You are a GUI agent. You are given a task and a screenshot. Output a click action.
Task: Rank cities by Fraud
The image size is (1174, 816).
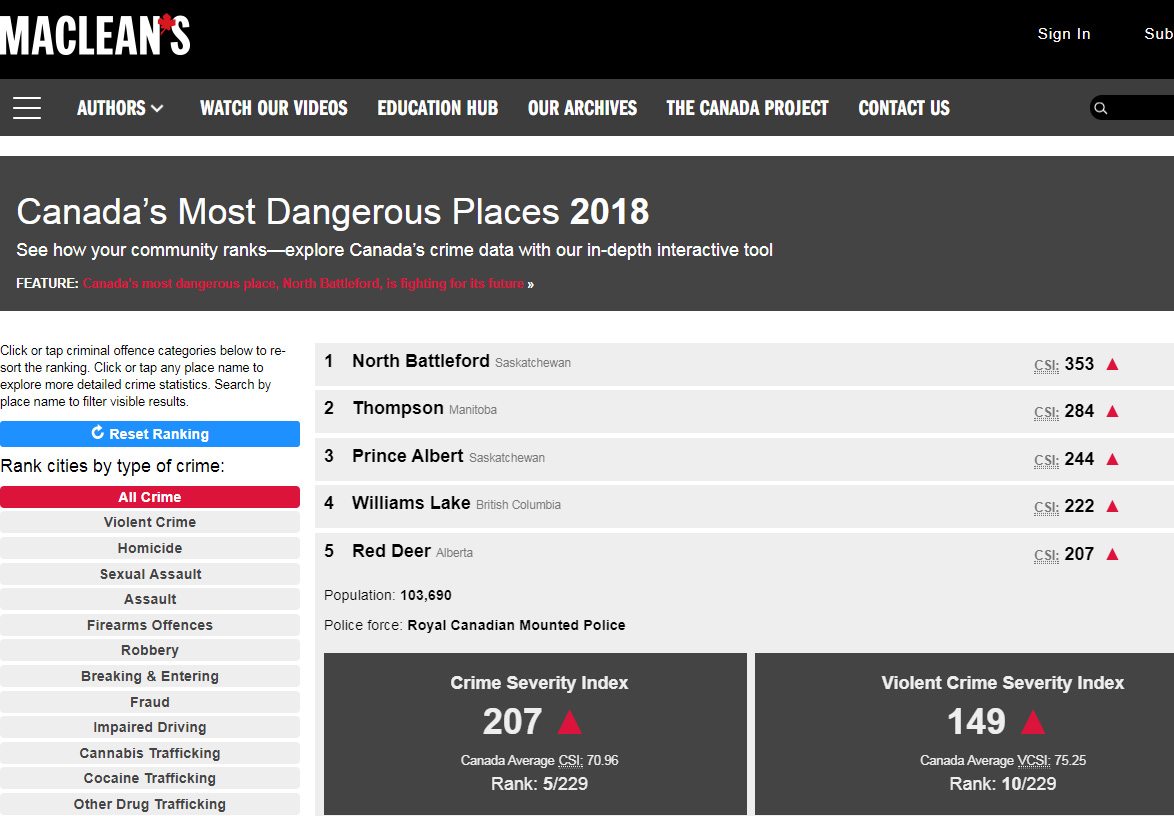coord(150,702)
